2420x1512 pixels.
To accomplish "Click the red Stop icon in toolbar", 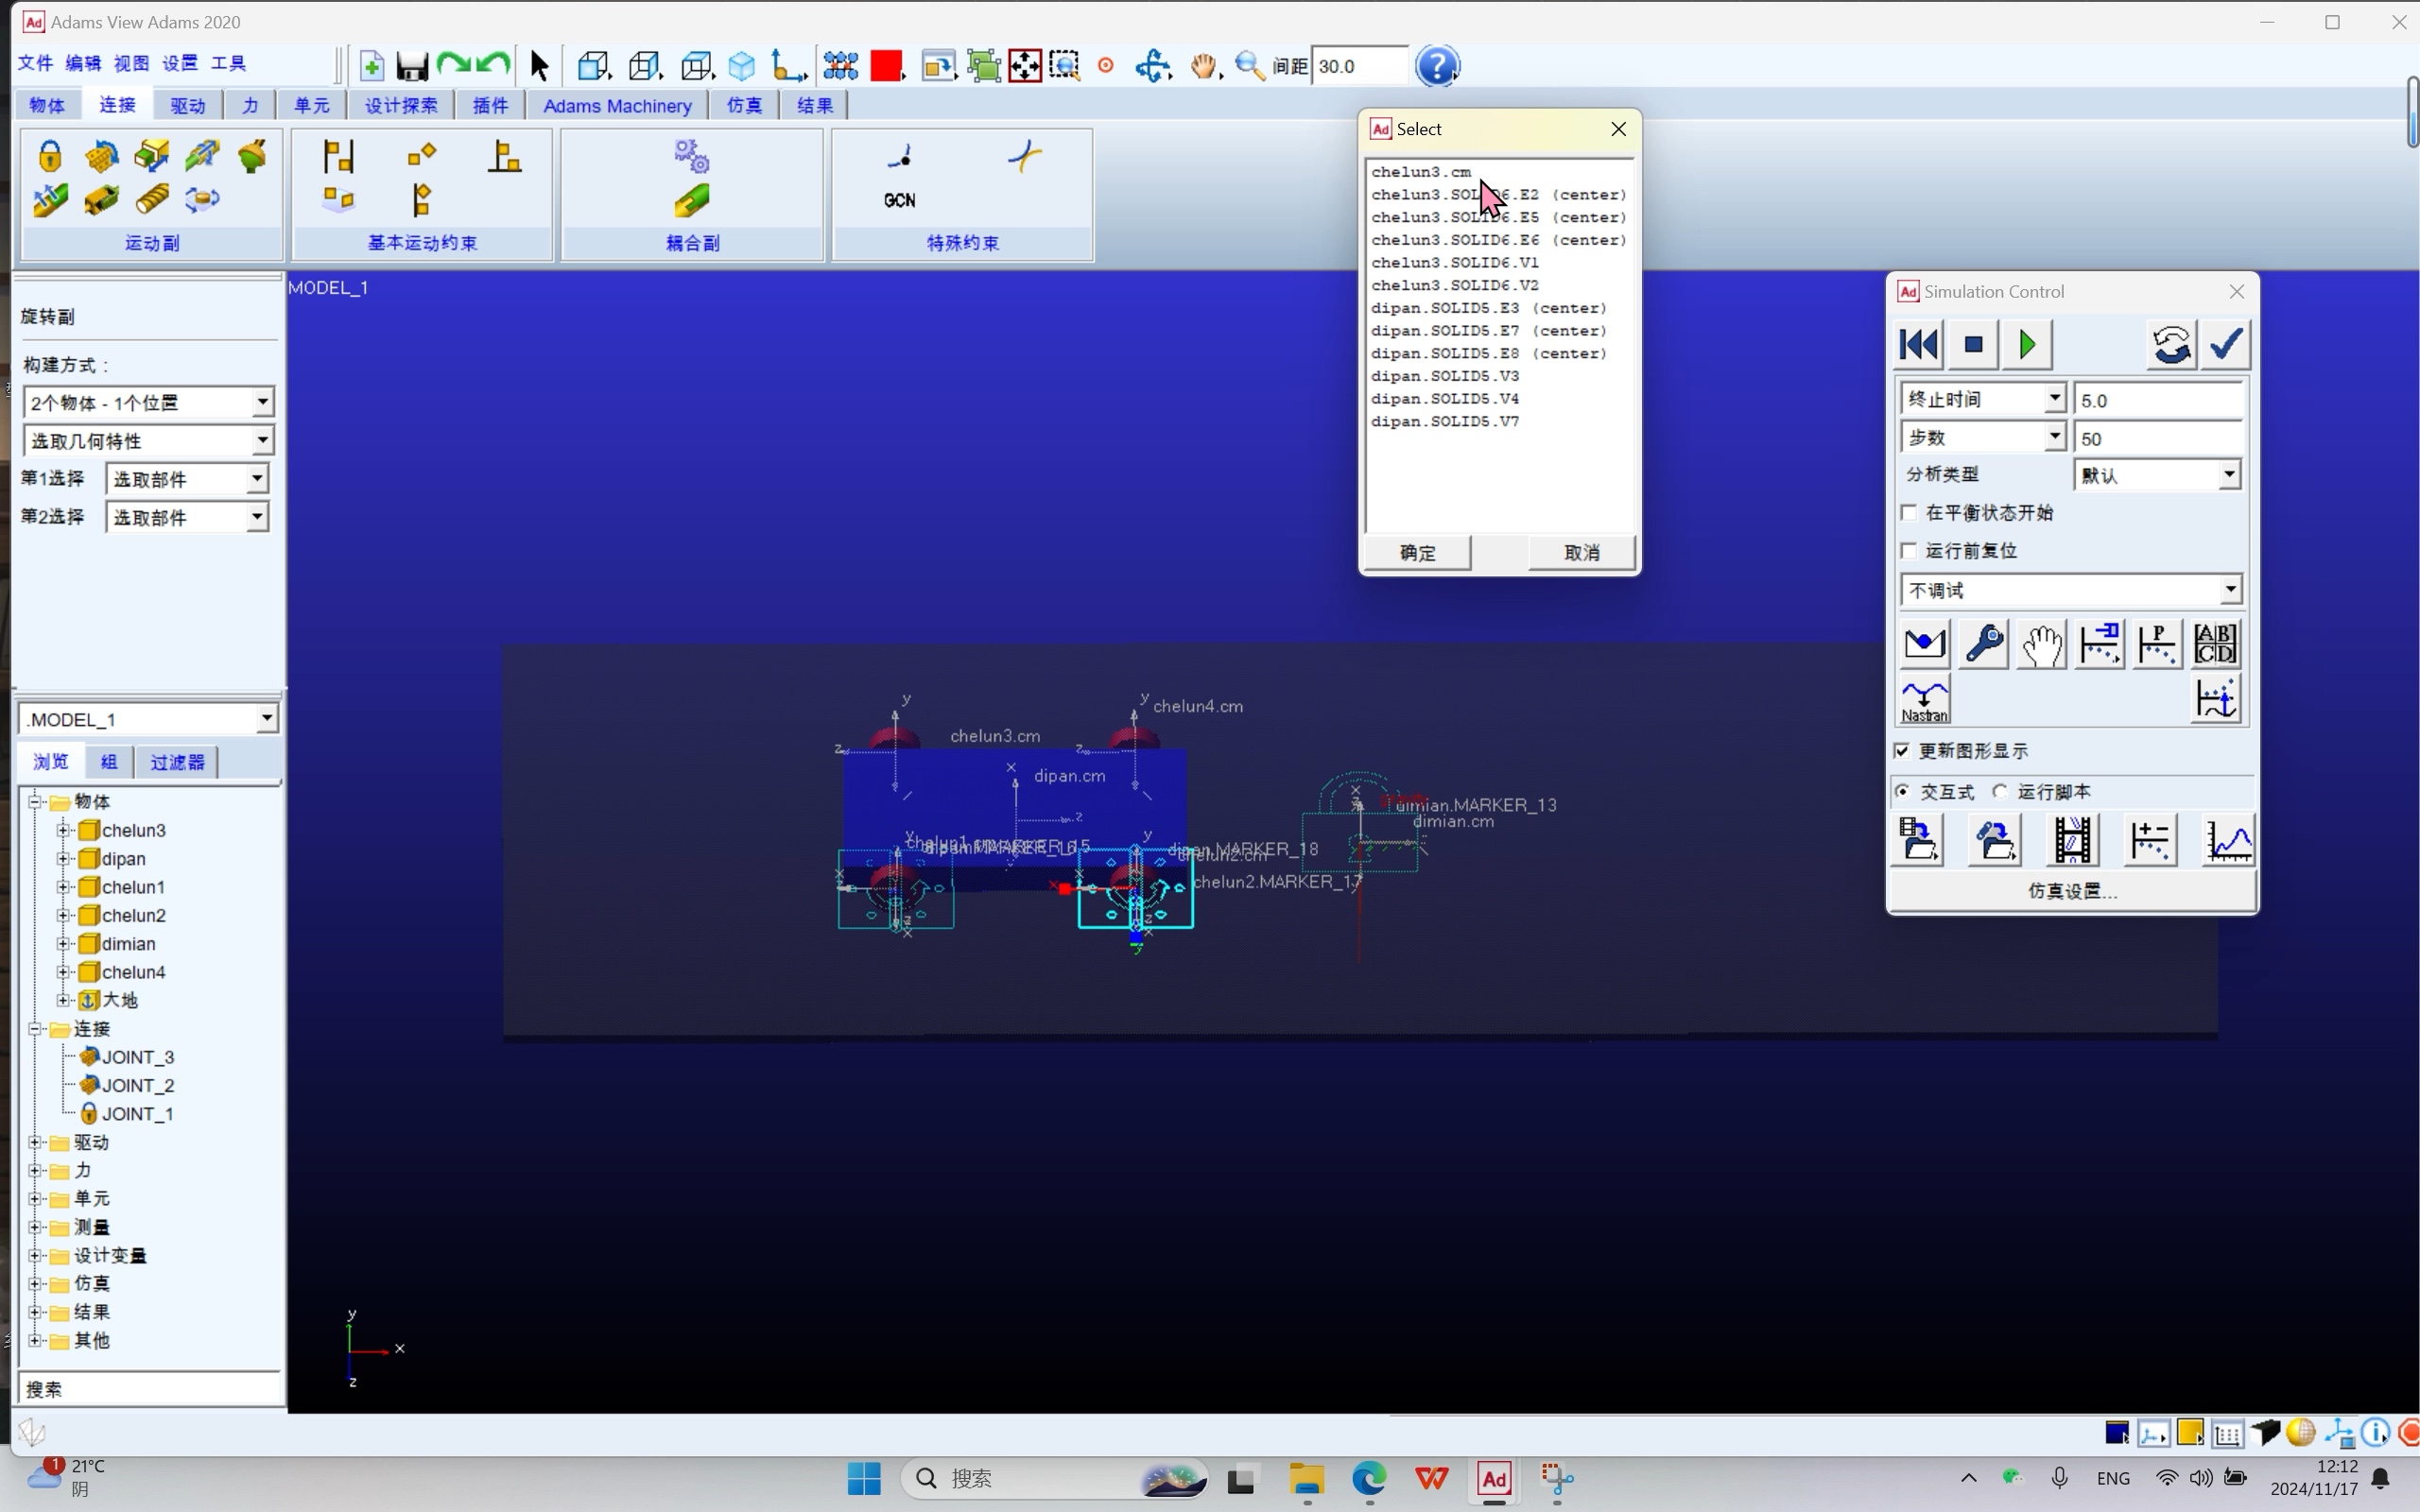I will tap(885, 66).
